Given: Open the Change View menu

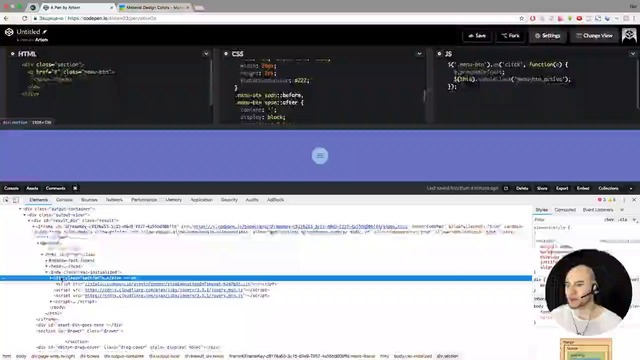Looking at the screenshot, I should [x=594, y=36].
